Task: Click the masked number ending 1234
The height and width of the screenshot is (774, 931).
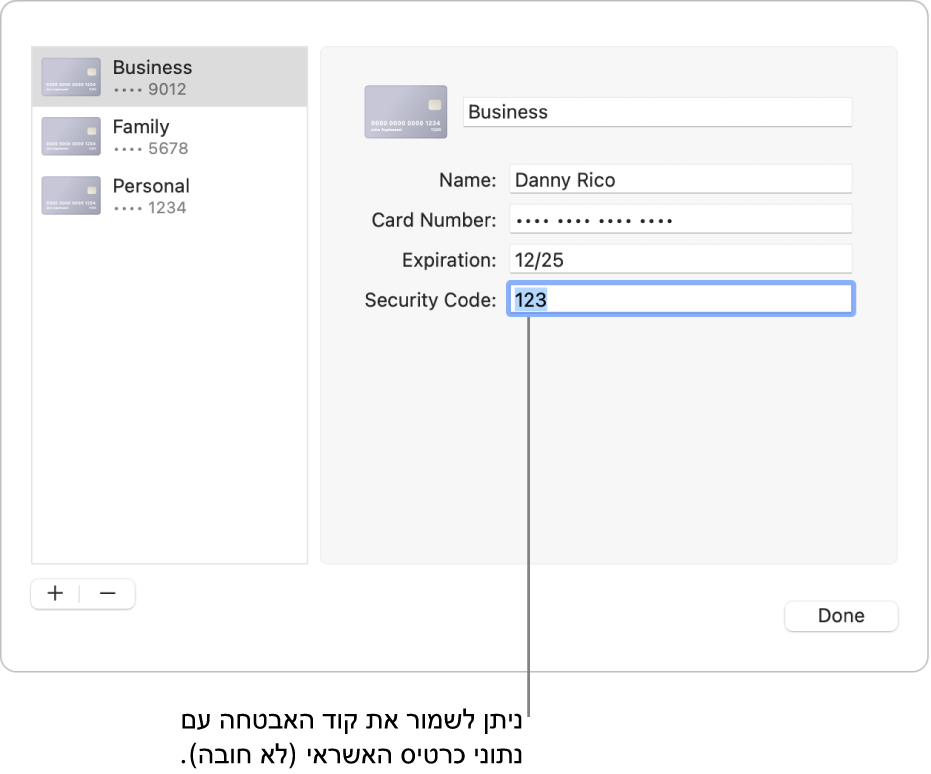Action: (150, 208)
